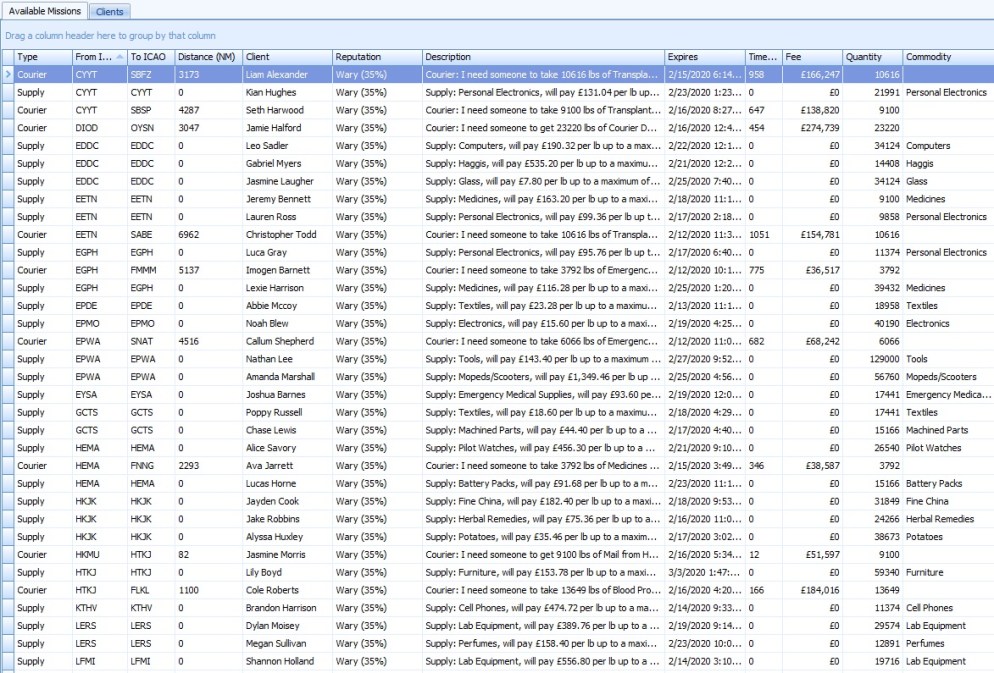Open the Available Missions tab
The image size is (994, 673).
[x=44, y=11]
